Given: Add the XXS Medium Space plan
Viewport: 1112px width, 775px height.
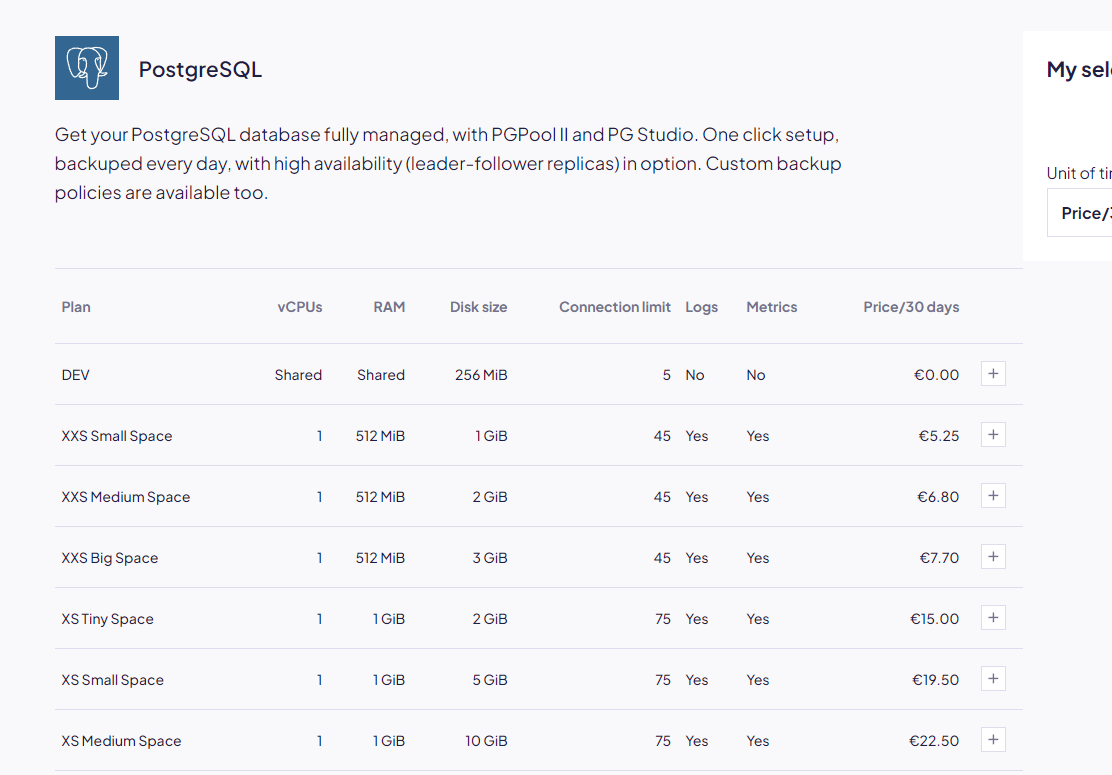Looking at the screenshot, I should [x=993, y=496].
